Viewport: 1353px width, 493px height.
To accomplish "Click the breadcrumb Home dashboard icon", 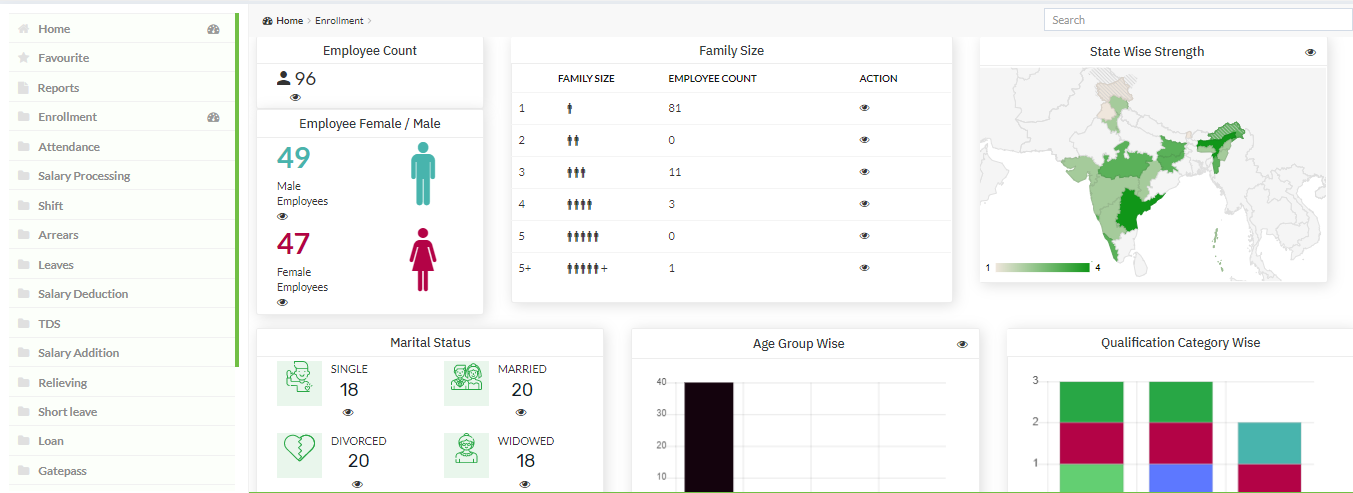I will [x=267, y=21].
